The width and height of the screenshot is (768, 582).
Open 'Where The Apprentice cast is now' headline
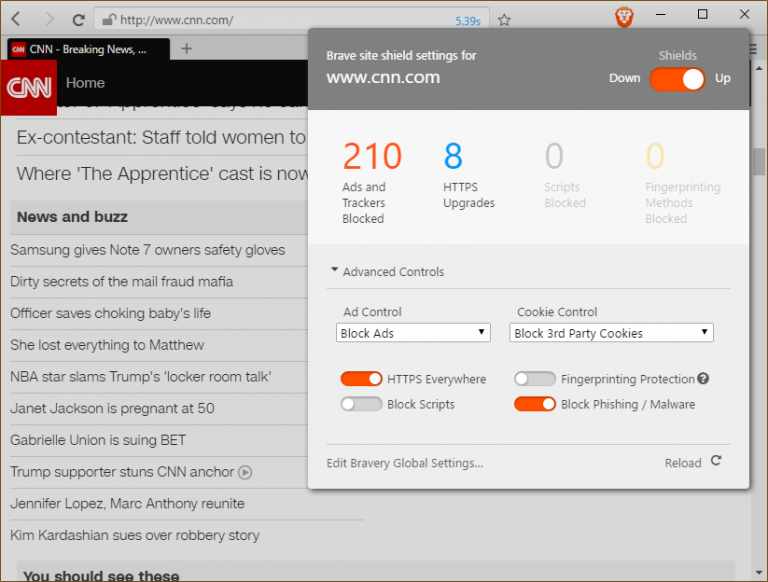162,174
